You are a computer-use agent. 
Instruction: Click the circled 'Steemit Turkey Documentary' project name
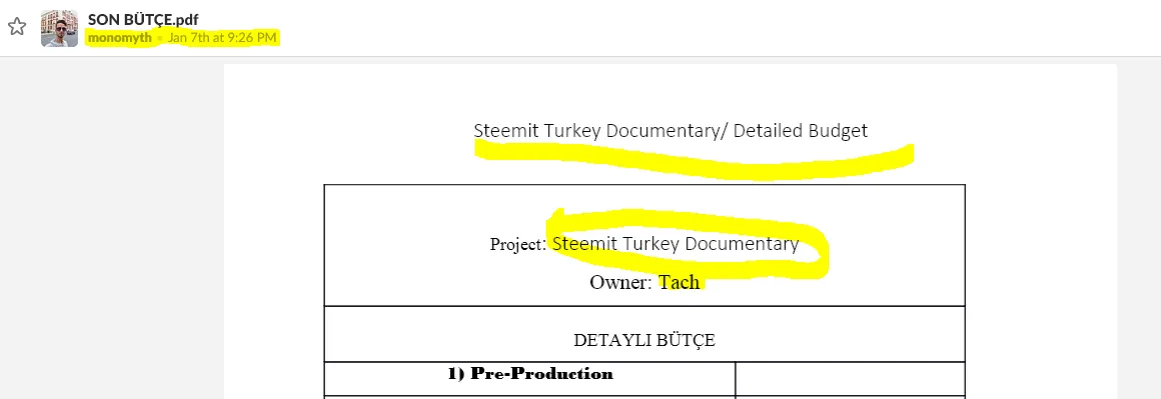click(675, 244)
